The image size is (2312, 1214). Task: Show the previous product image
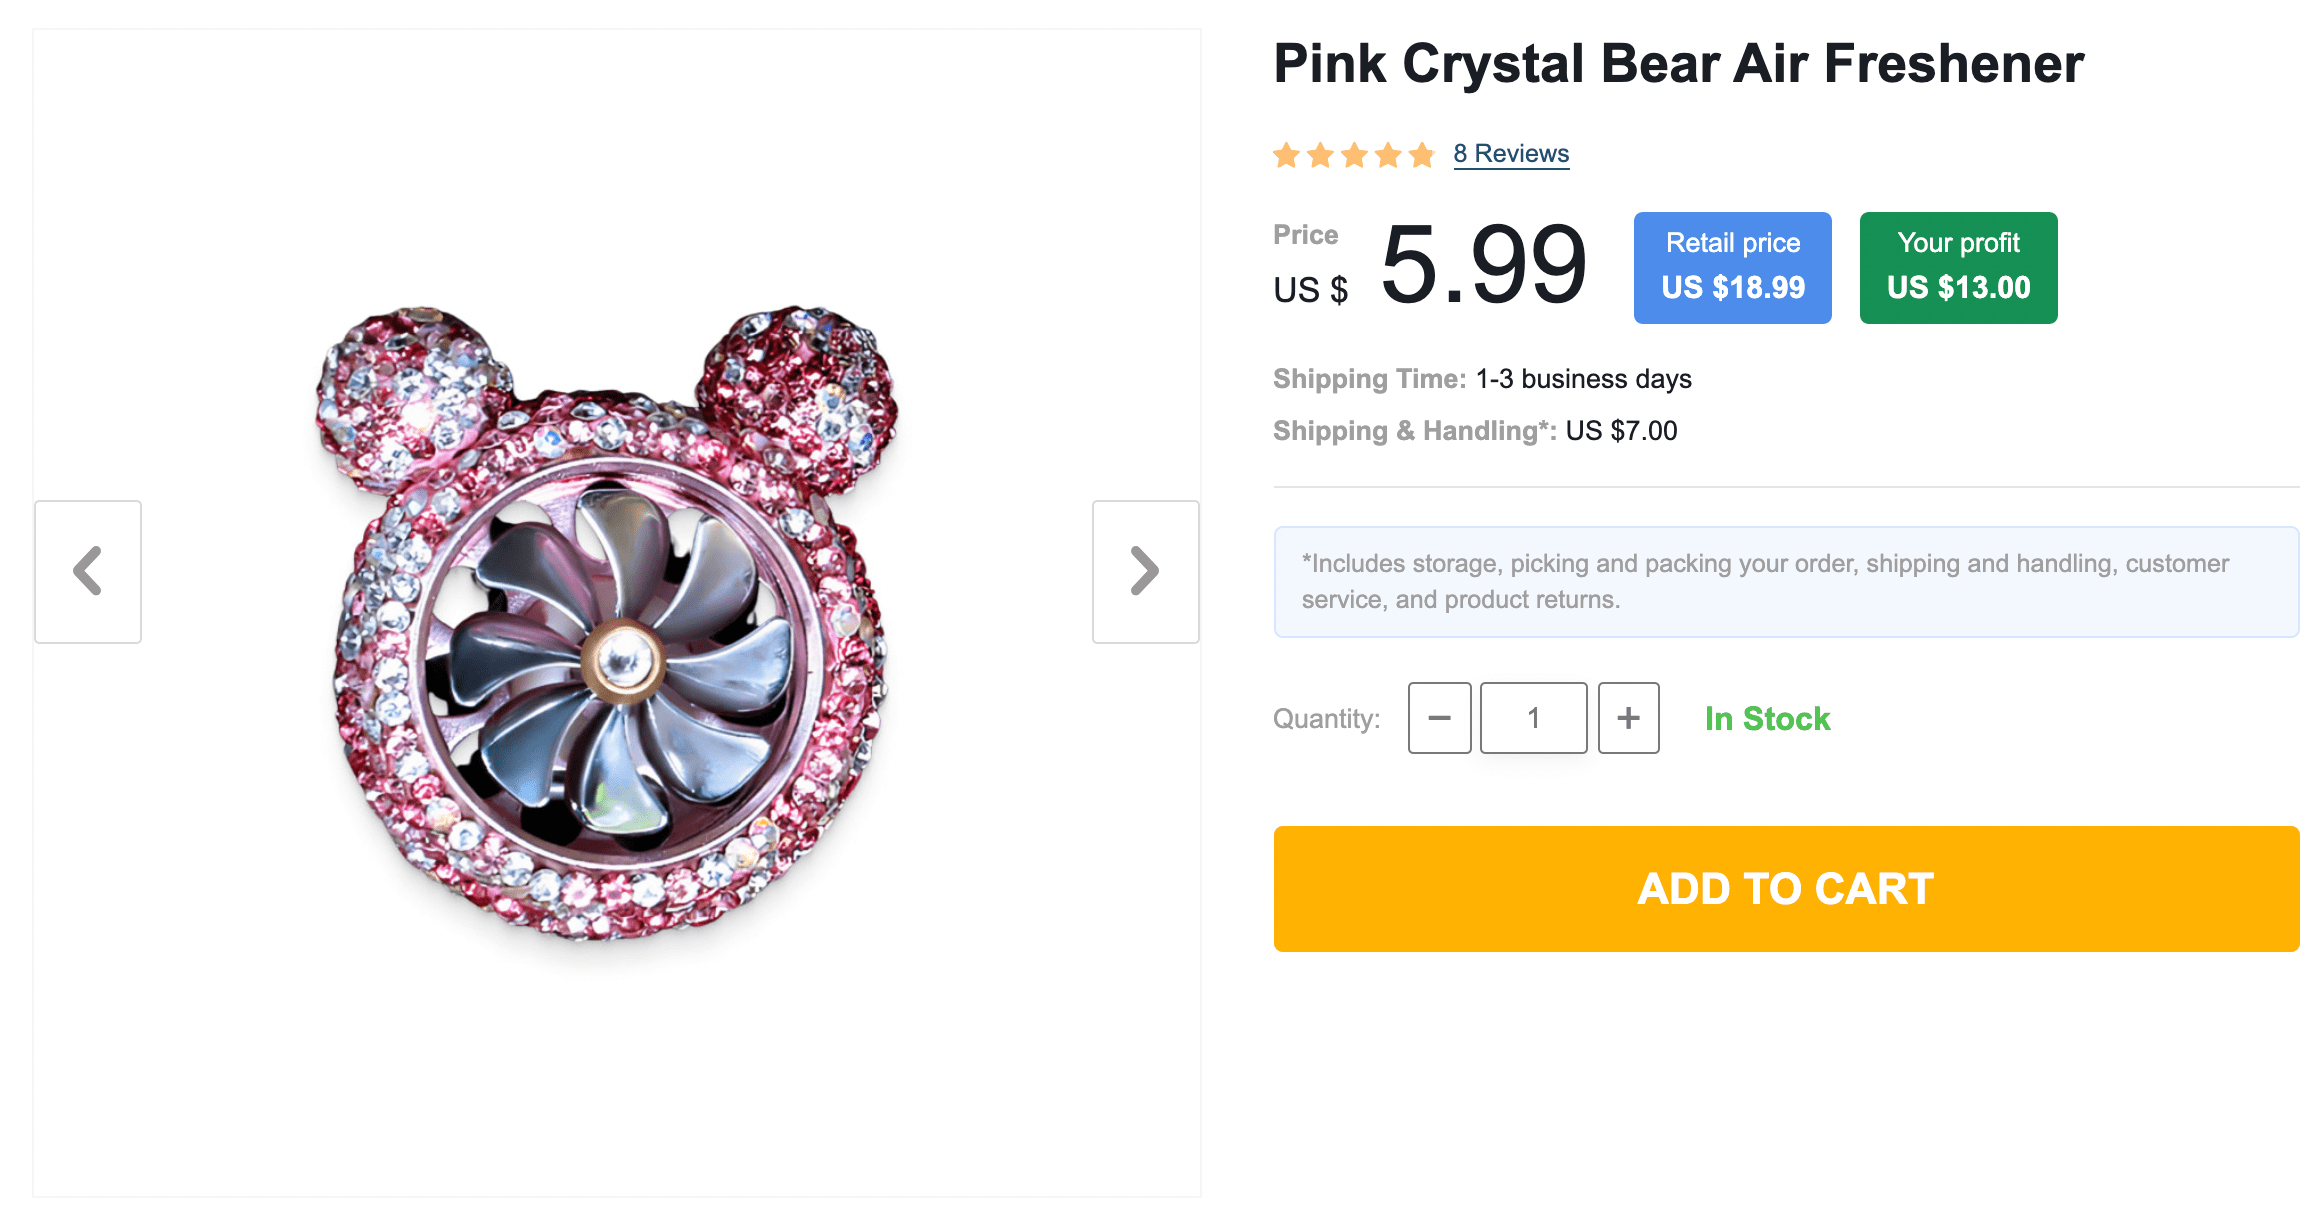click(x=88, y=571)
